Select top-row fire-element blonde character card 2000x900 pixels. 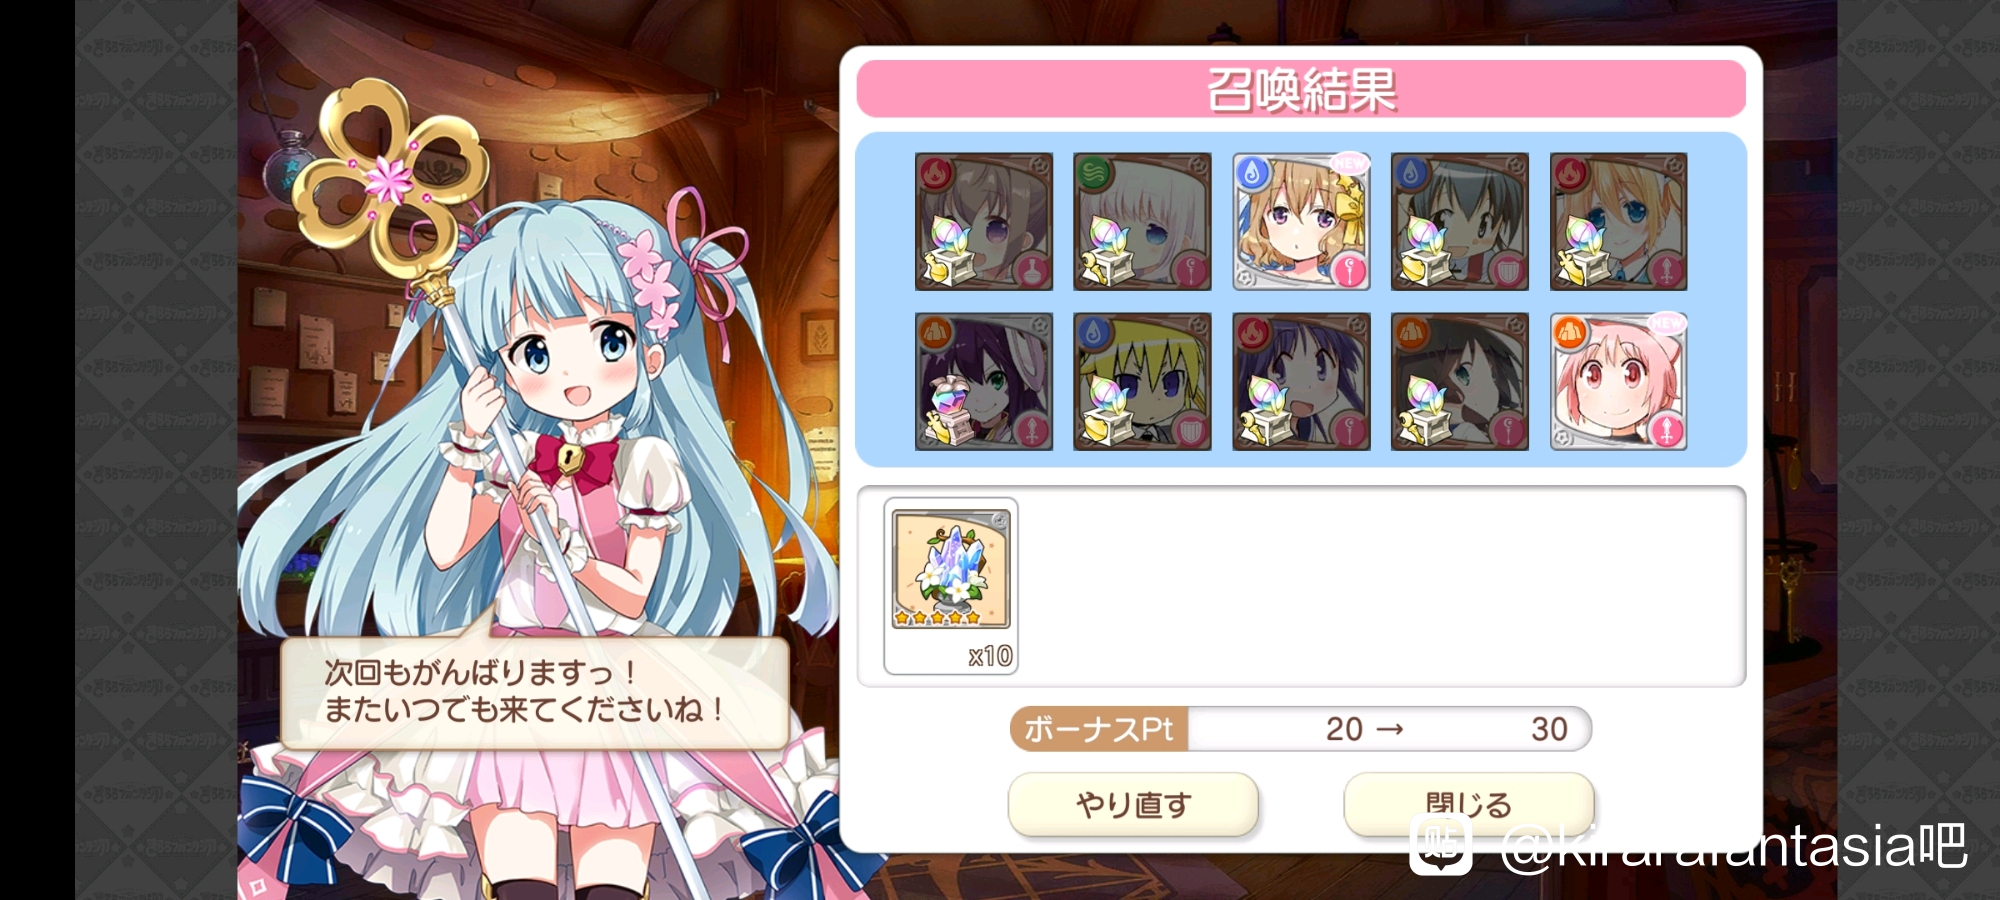(x=1618, y=221)
